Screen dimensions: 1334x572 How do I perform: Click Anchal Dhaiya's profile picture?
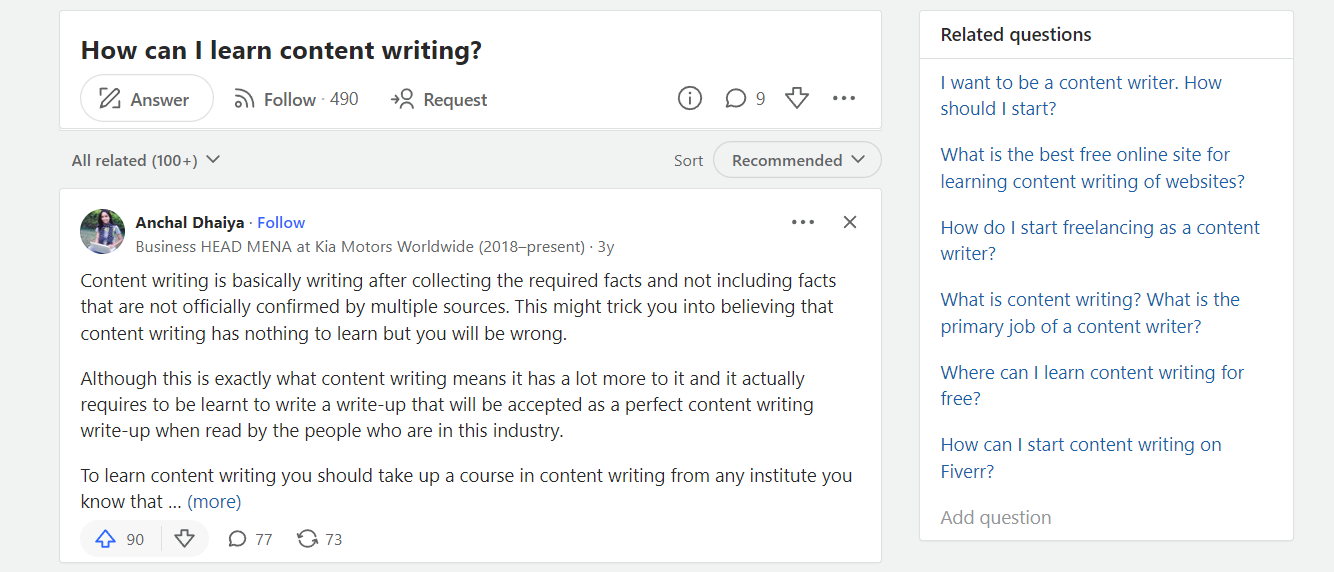[x=102, y=232]
